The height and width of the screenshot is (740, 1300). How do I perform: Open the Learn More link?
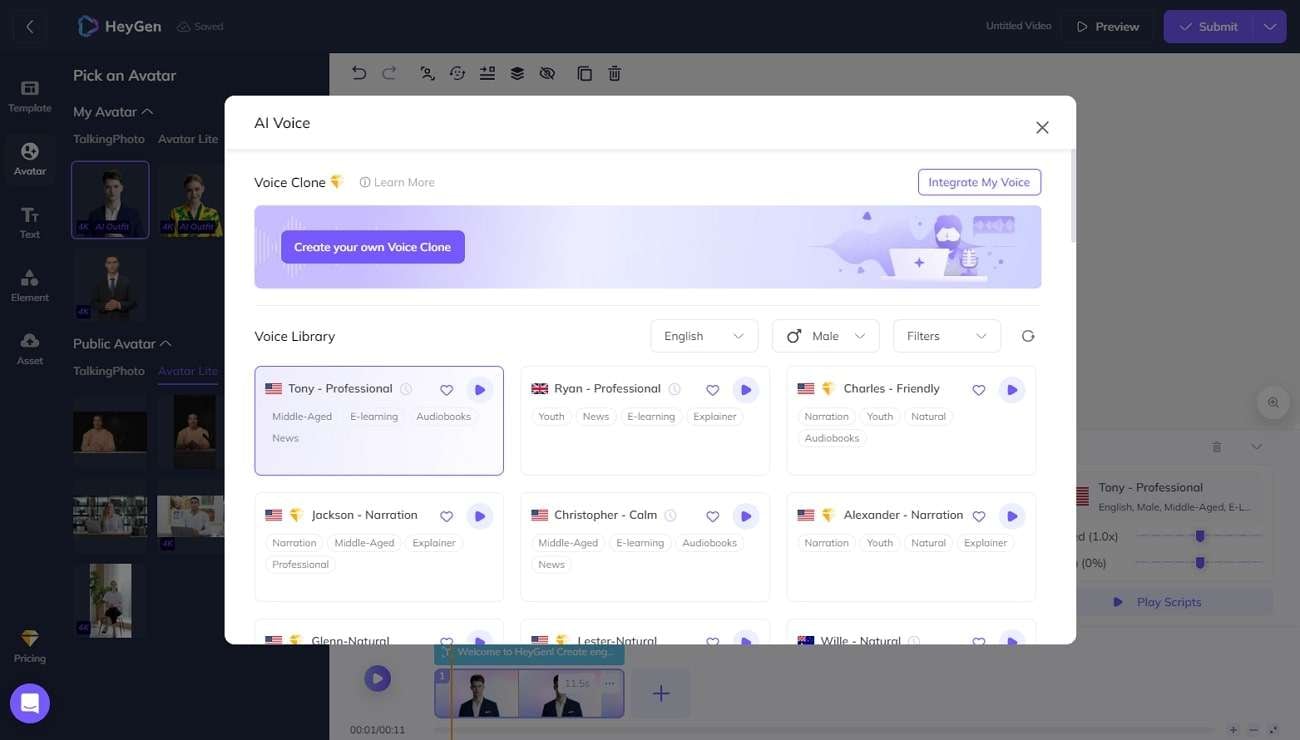click(x=397, y=182)
